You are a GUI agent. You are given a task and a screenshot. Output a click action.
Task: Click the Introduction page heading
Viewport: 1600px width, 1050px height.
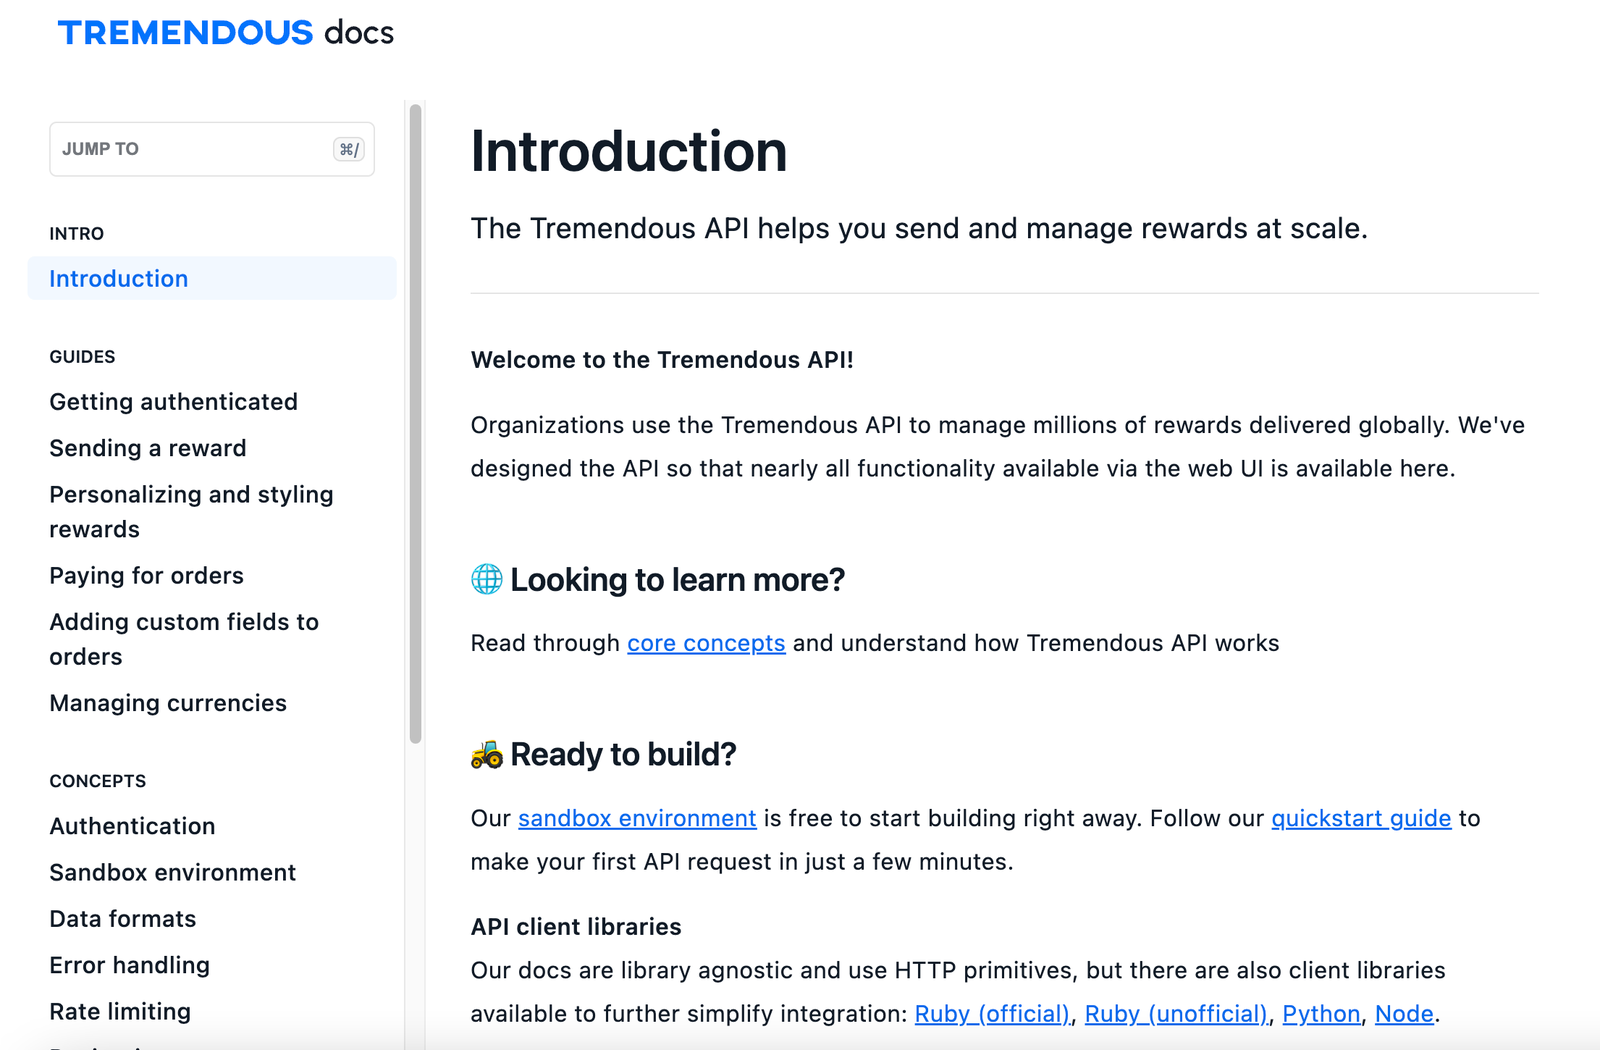click(629, 152)
